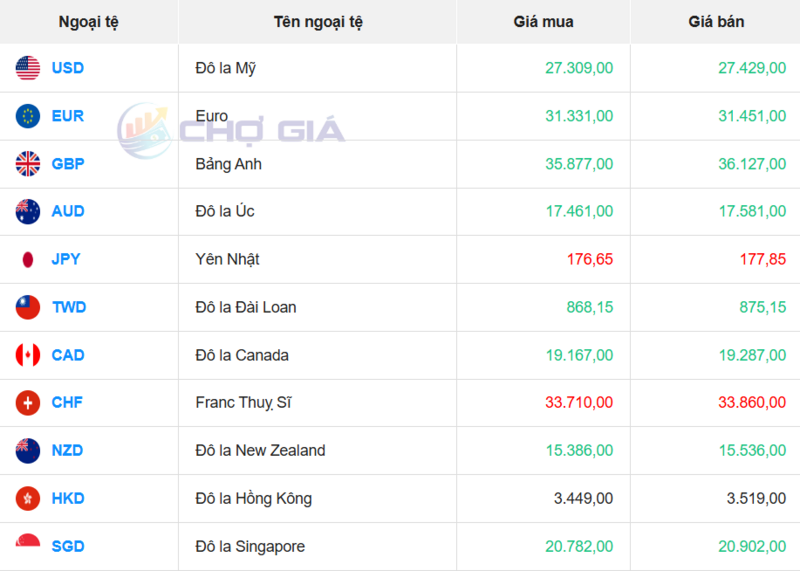
Task: Click the Canadian flag beside CAD
Action: coord(28,355)
